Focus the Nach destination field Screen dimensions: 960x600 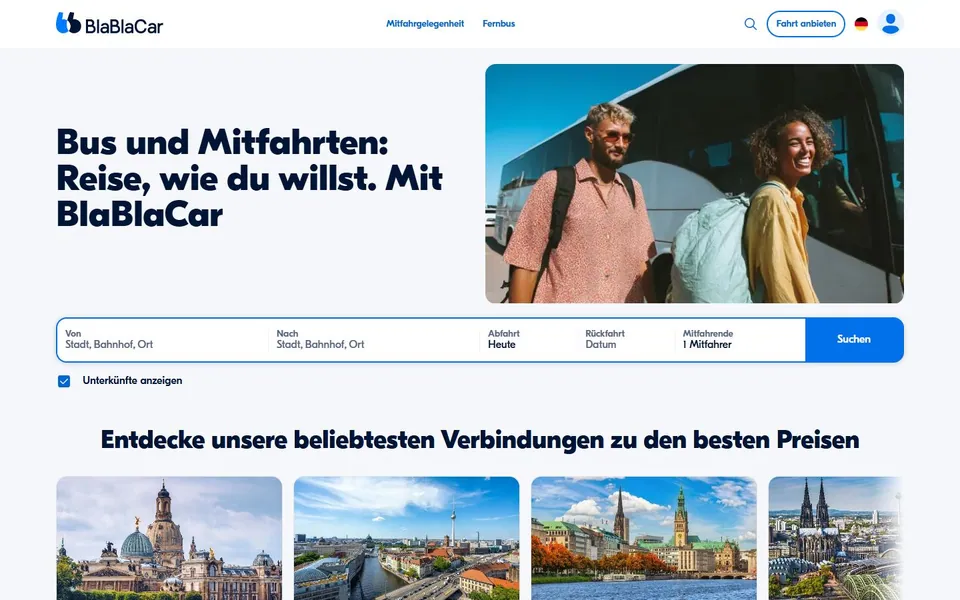[373, 339]
